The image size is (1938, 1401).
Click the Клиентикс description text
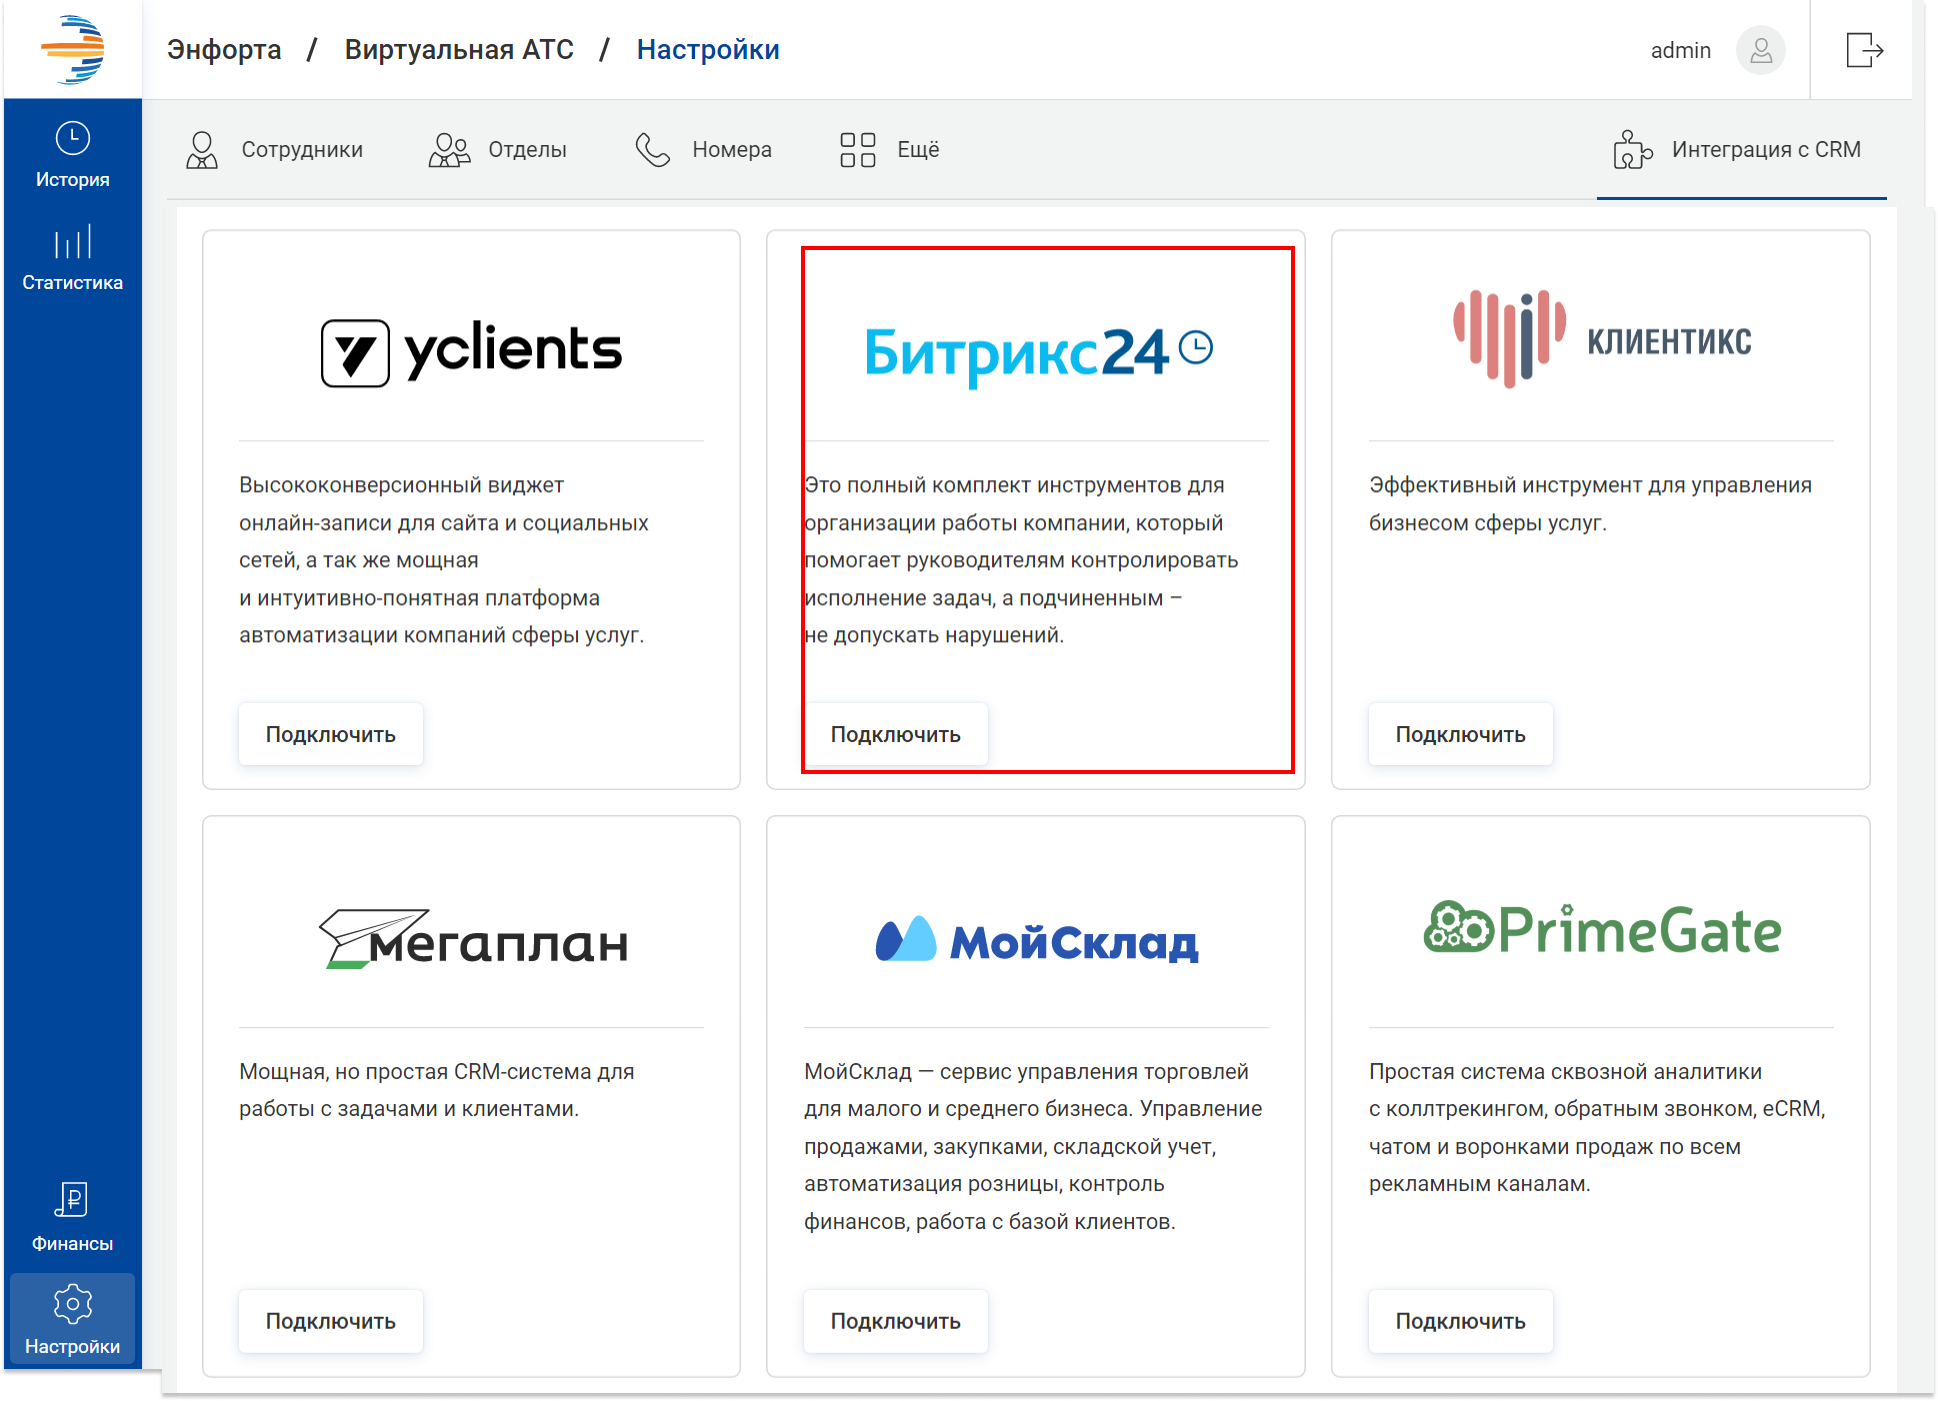click(x=1590, y=504)
